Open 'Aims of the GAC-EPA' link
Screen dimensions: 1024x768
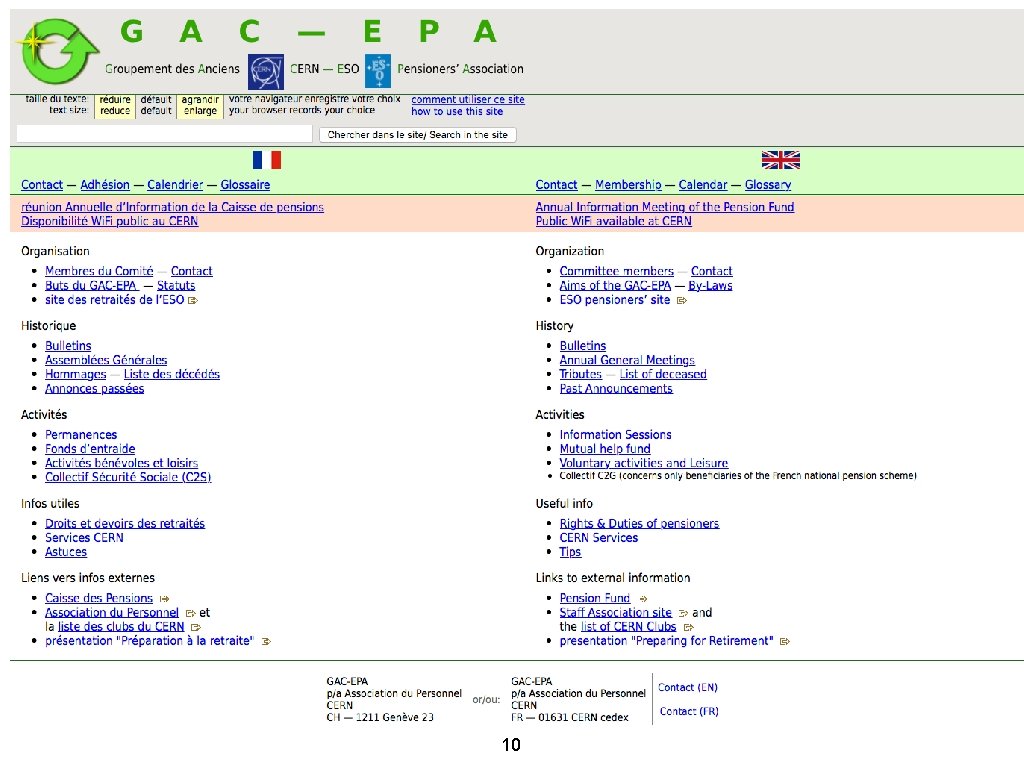(615, 285)
